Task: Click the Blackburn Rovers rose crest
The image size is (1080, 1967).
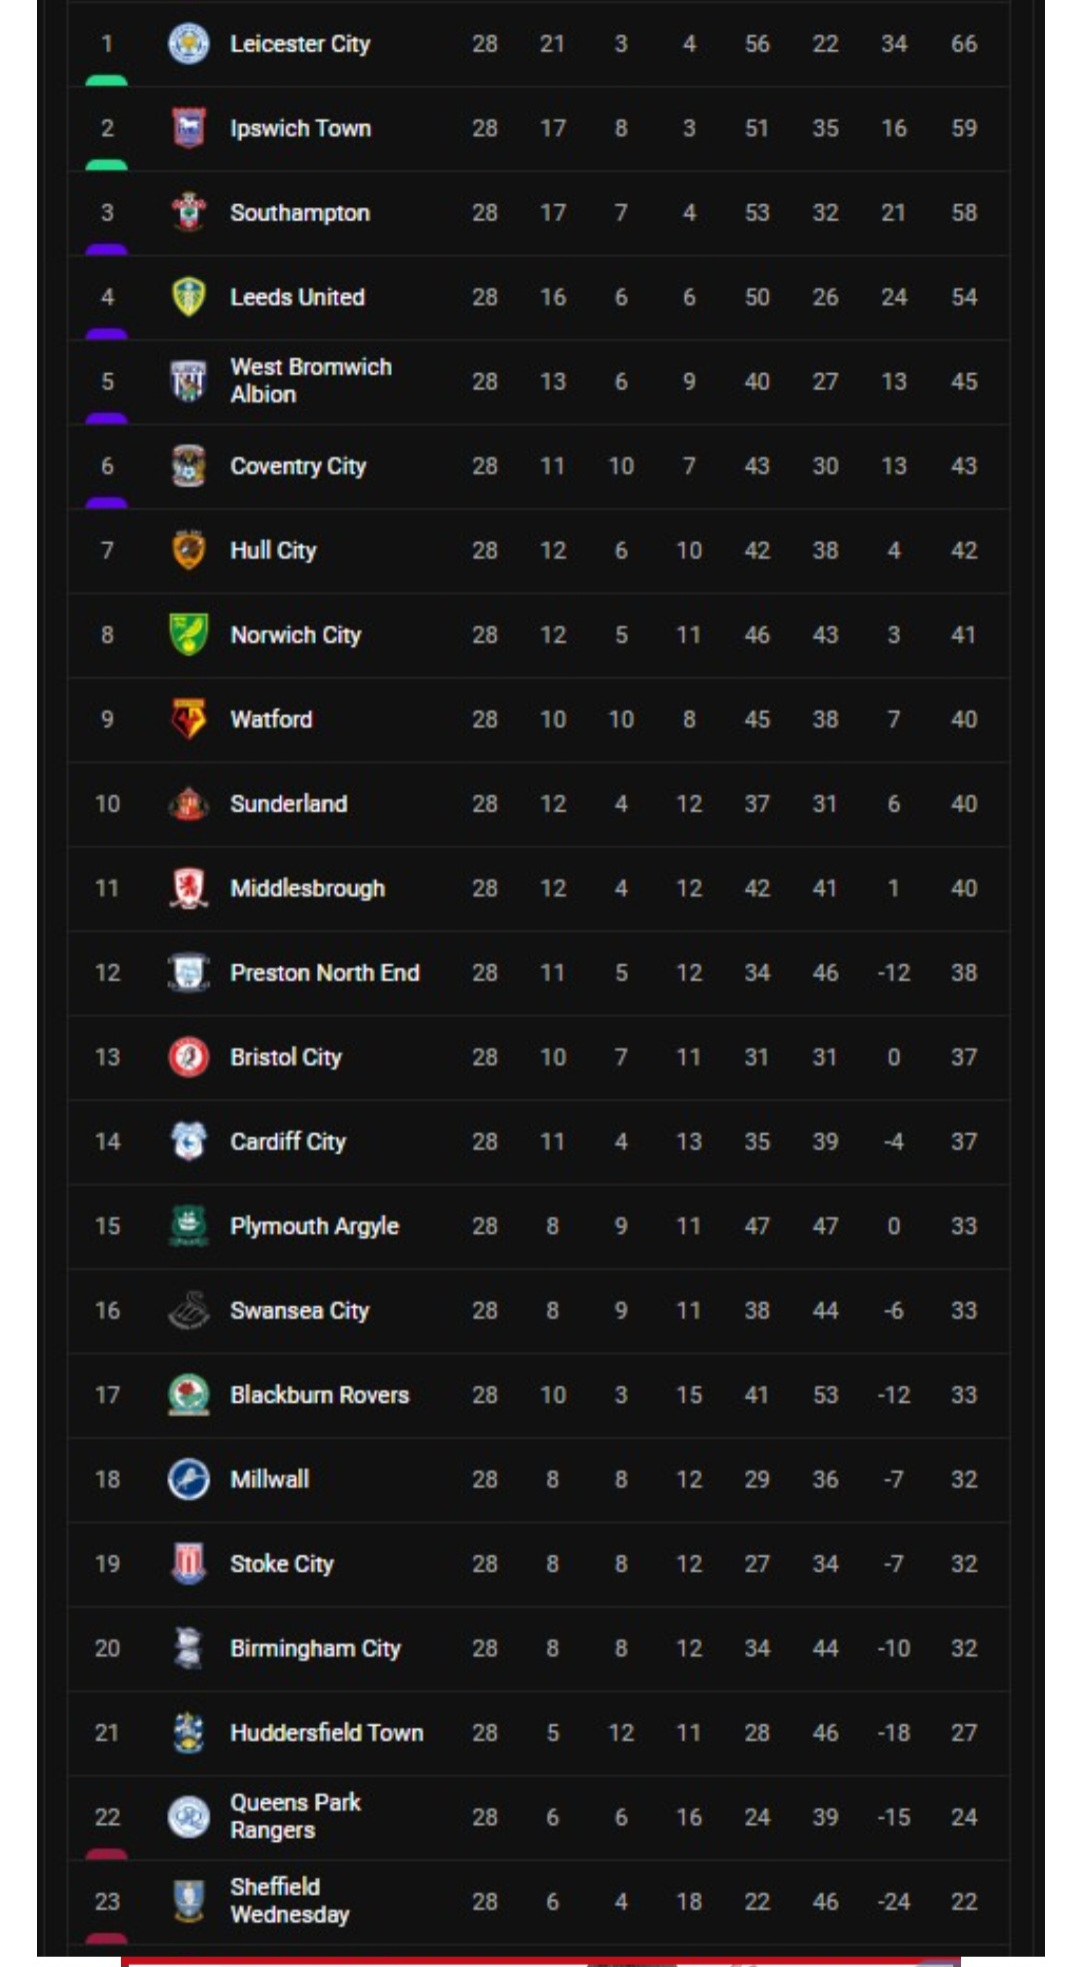Action: coord(188,1395)
